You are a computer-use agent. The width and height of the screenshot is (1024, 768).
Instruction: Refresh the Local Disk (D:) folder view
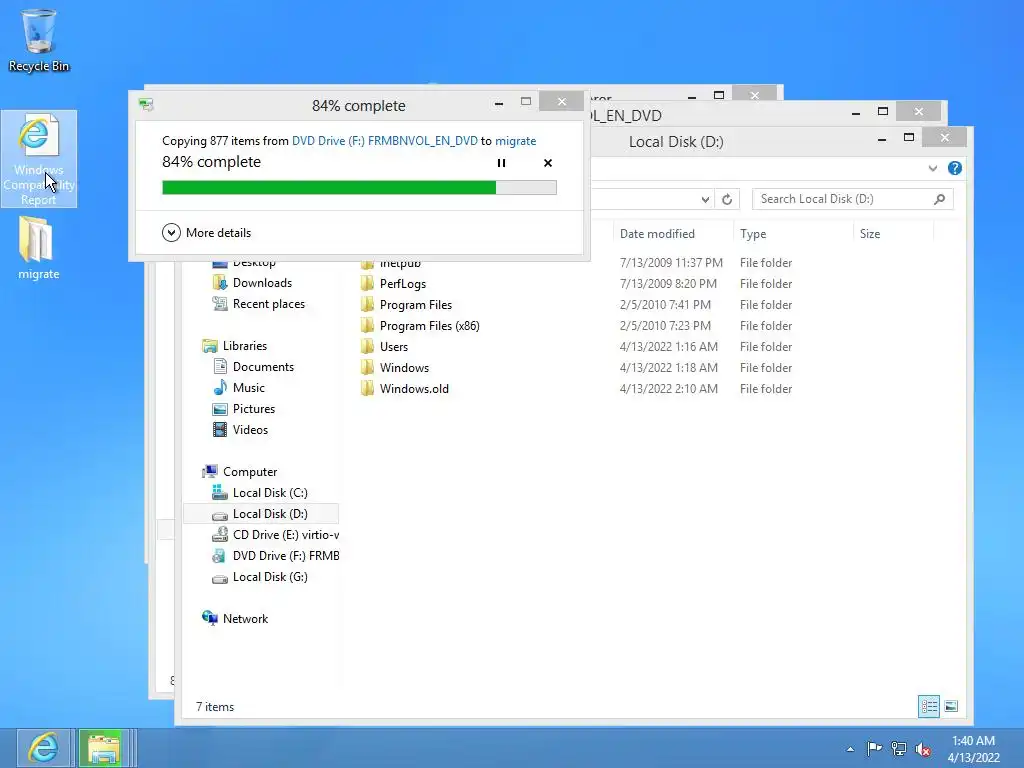pyautogui.click(x=727, y=199)
